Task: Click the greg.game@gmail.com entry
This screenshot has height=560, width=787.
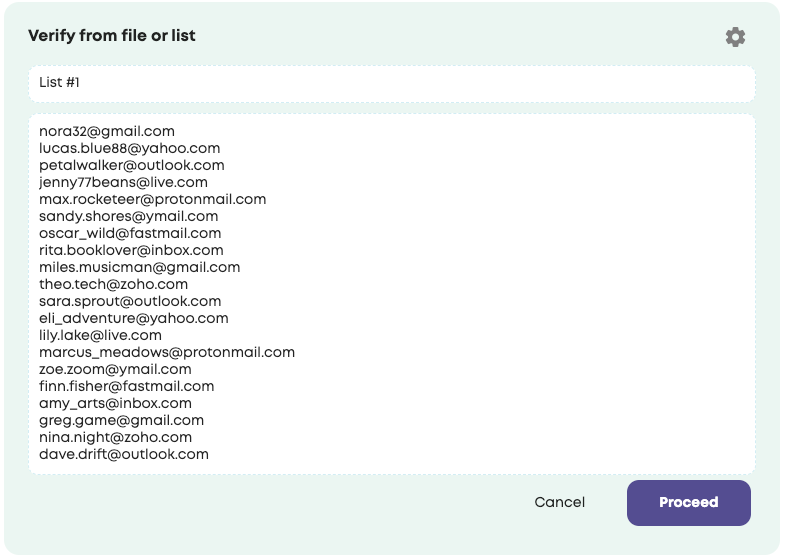Action: (121, 420)
